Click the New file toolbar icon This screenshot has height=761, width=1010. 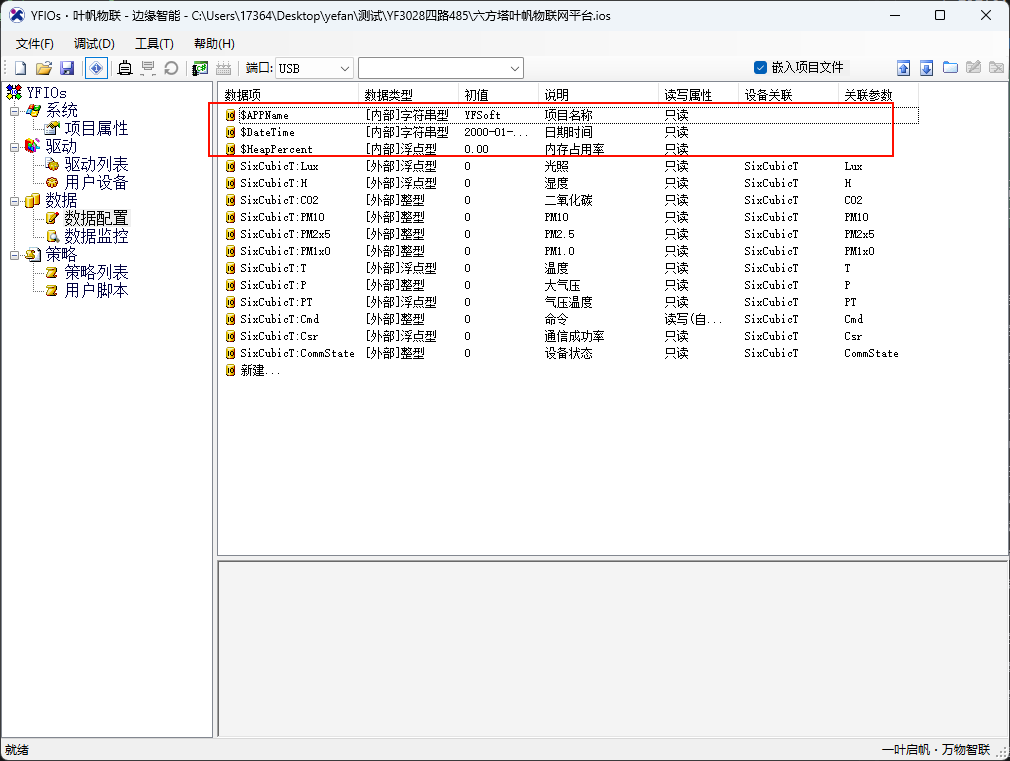point(20,68)
